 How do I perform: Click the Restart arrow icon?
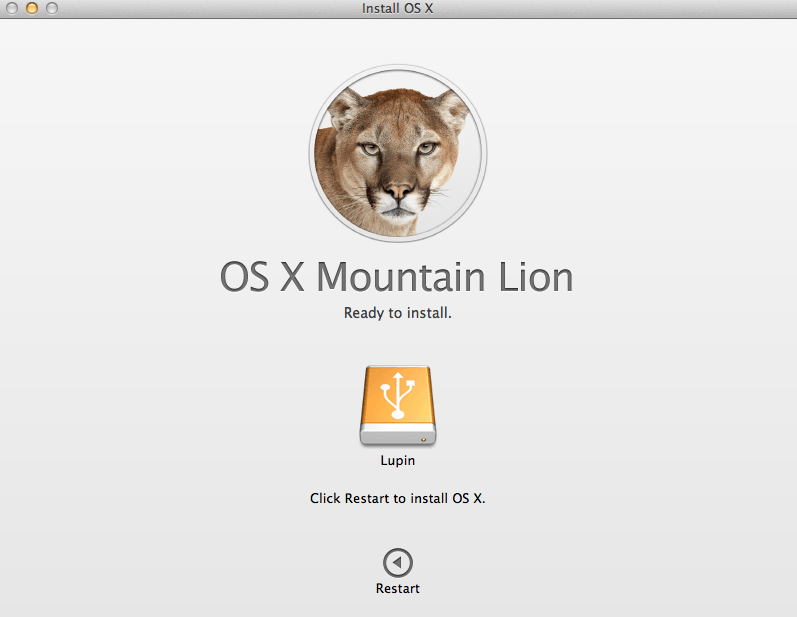[397, 563]
